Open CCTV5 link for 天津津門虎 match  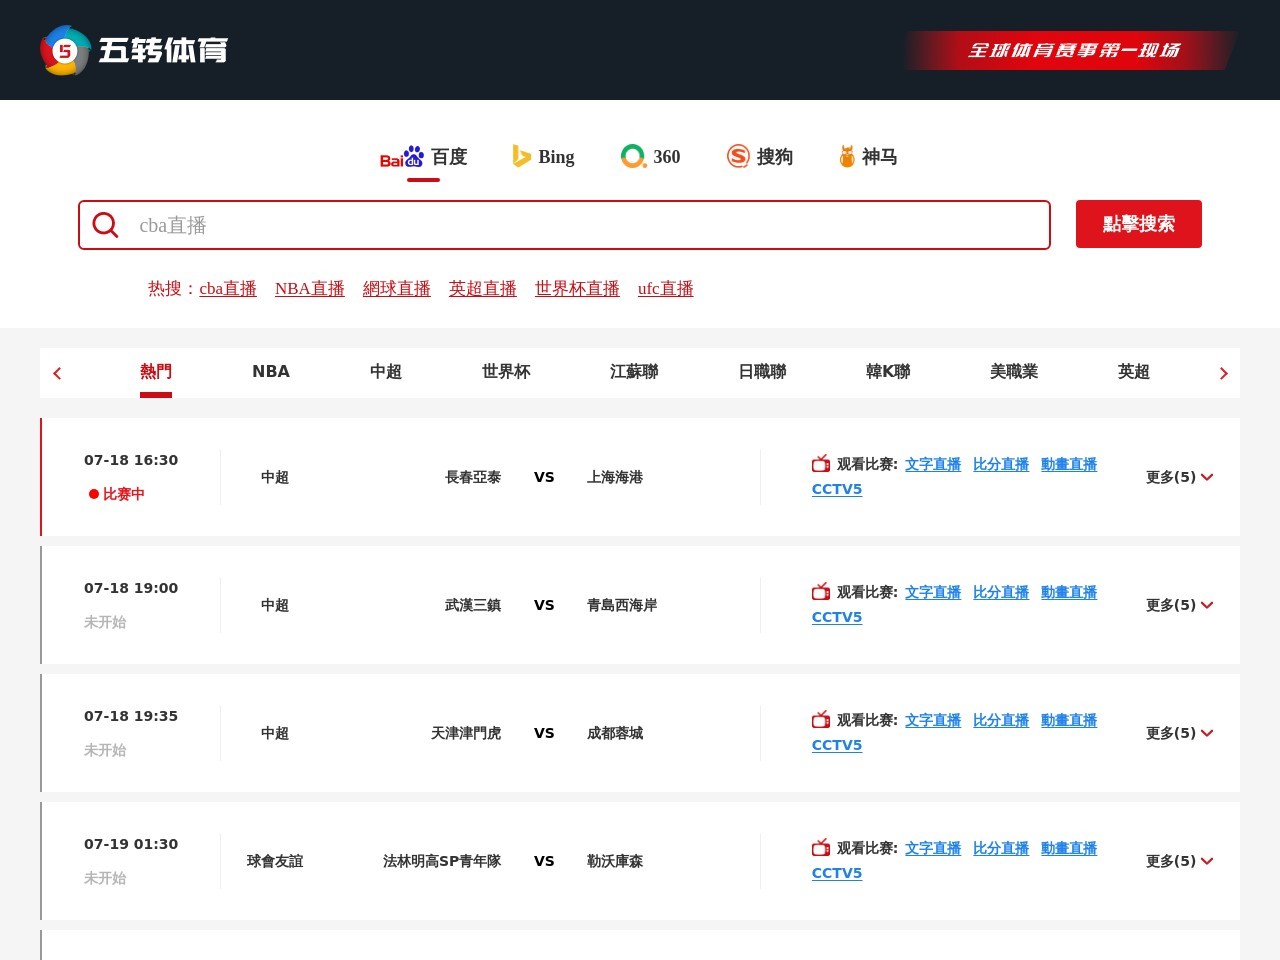pos(837,745)
